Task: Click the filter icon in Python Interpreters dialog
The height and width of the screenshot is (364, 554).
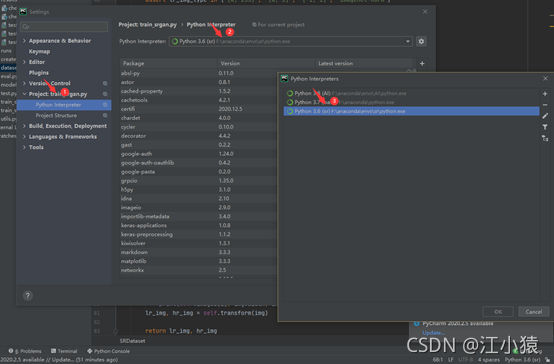Action: tap(545, 127)
